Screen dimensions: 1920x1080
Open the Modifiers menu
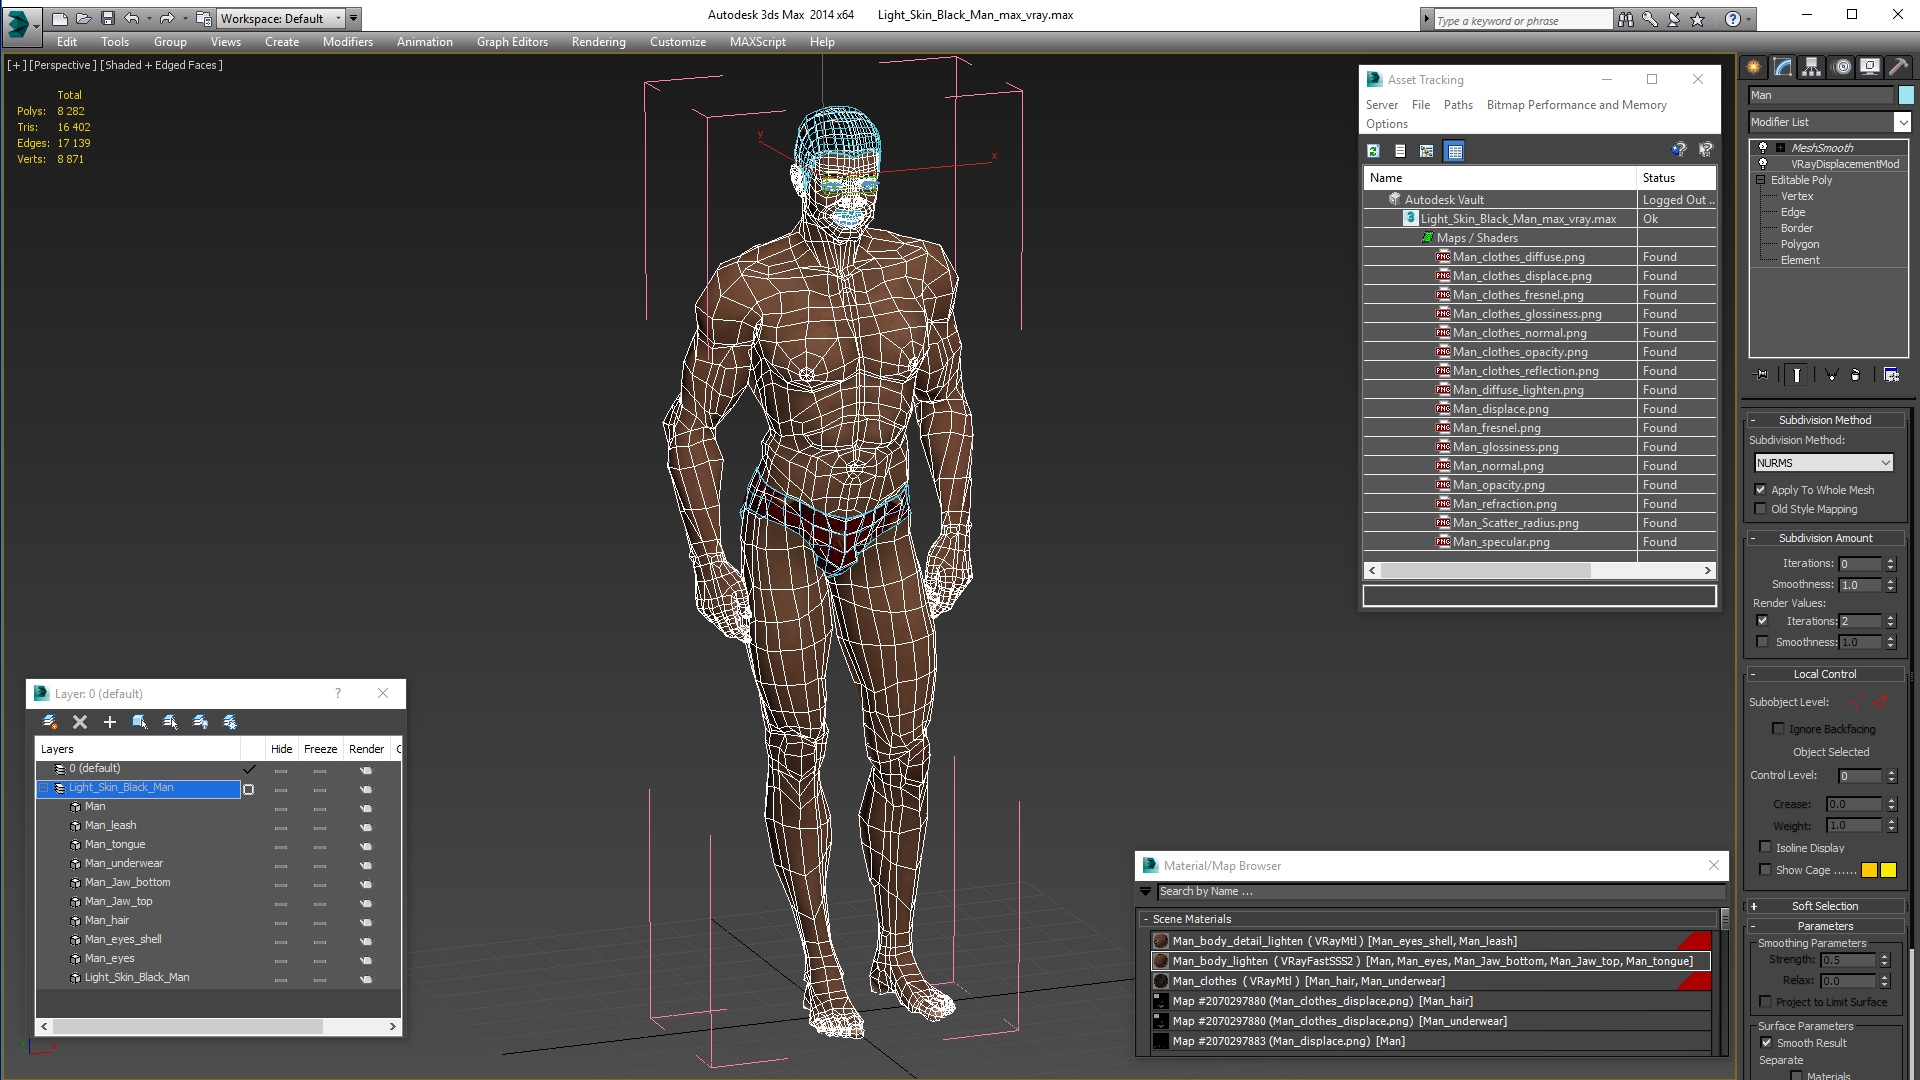[x=347, y=42]
